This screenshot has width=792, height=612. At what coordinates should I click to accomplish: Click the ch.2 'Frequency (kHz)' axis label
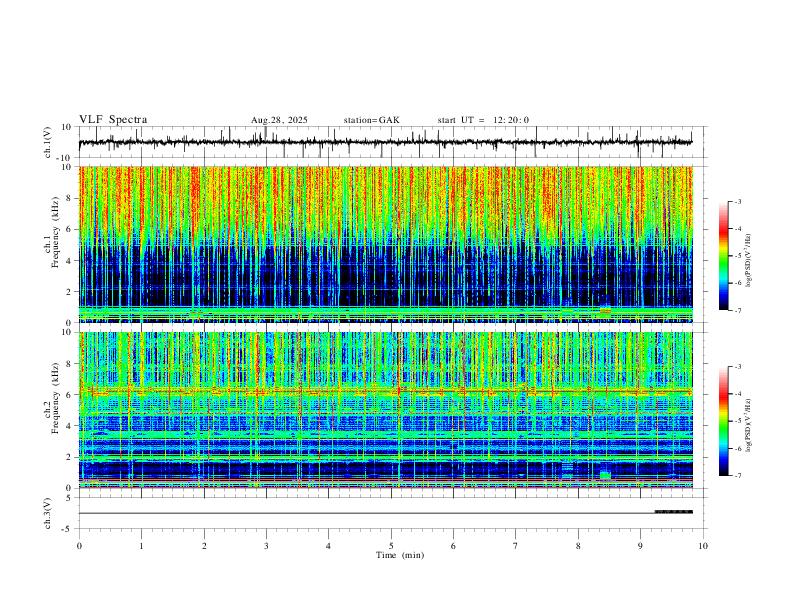(x=56, y=399)
